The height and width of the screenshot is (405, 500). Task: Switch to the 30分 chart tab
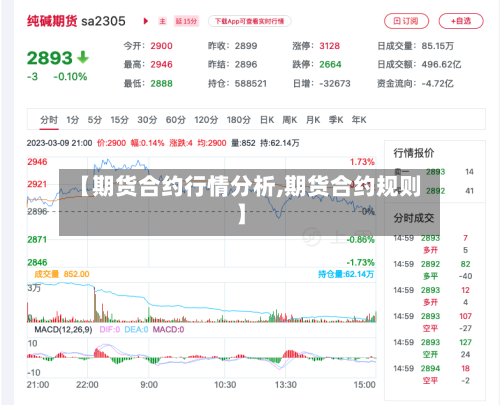coord(147,120)
